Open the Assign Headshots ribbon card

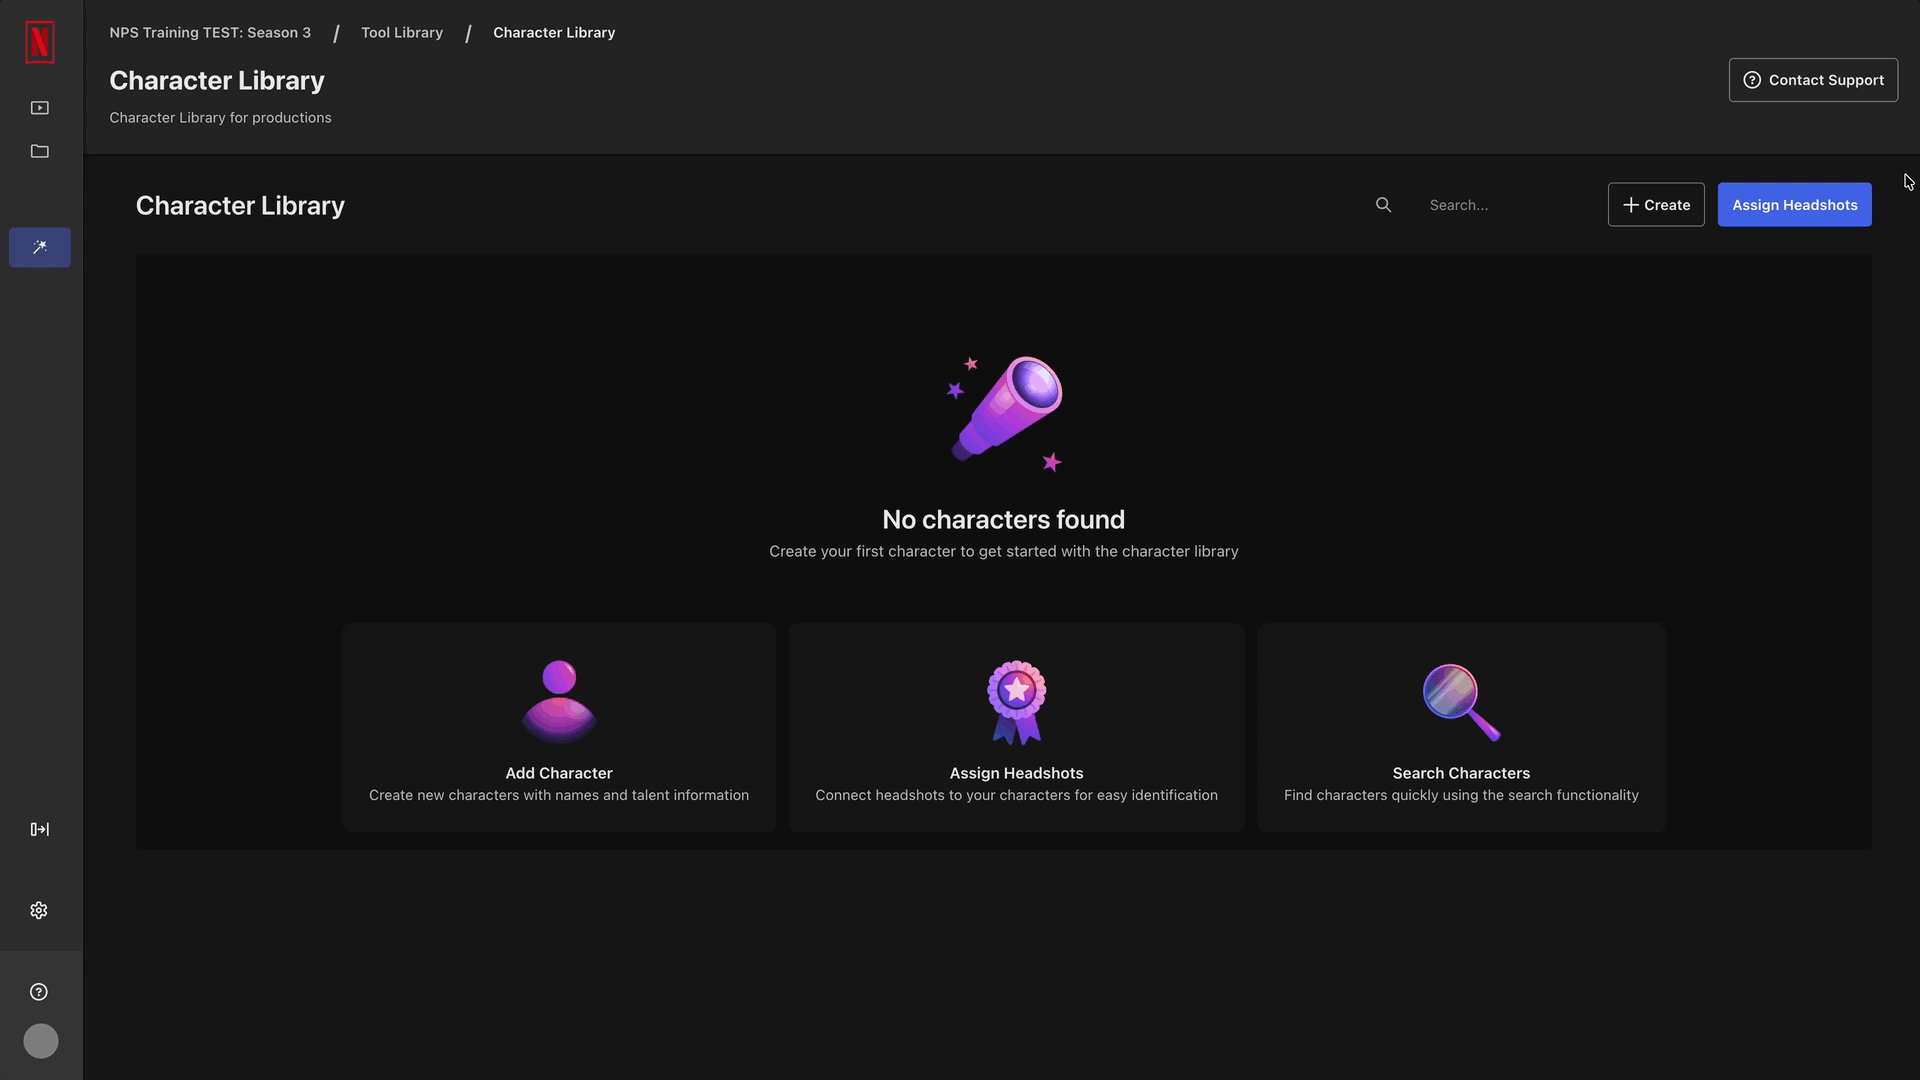pos(1016,728)
